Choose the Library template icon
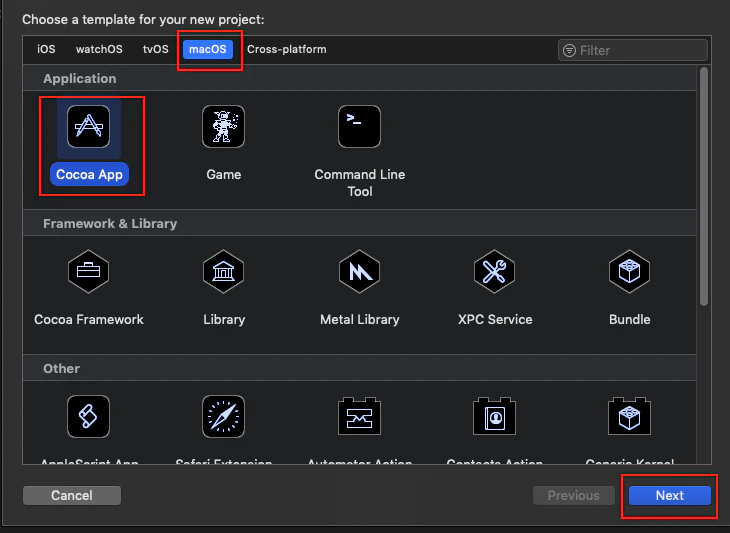This screenshot has width=730, height=533. [223, 271]
